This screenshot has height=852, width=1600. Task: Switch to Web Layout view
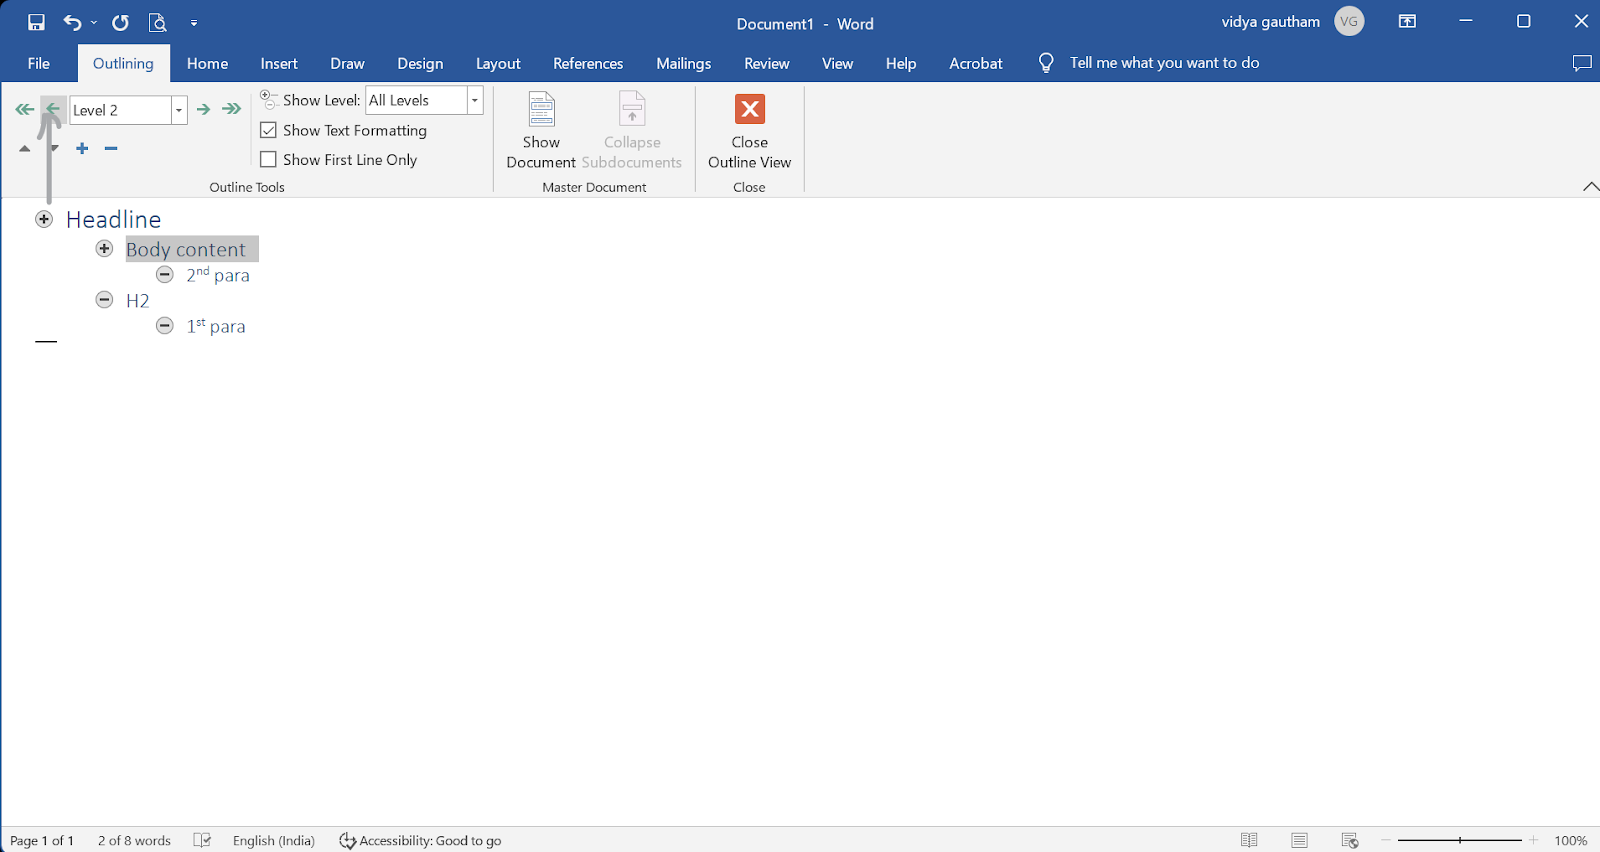click(x=1350, y=840)
